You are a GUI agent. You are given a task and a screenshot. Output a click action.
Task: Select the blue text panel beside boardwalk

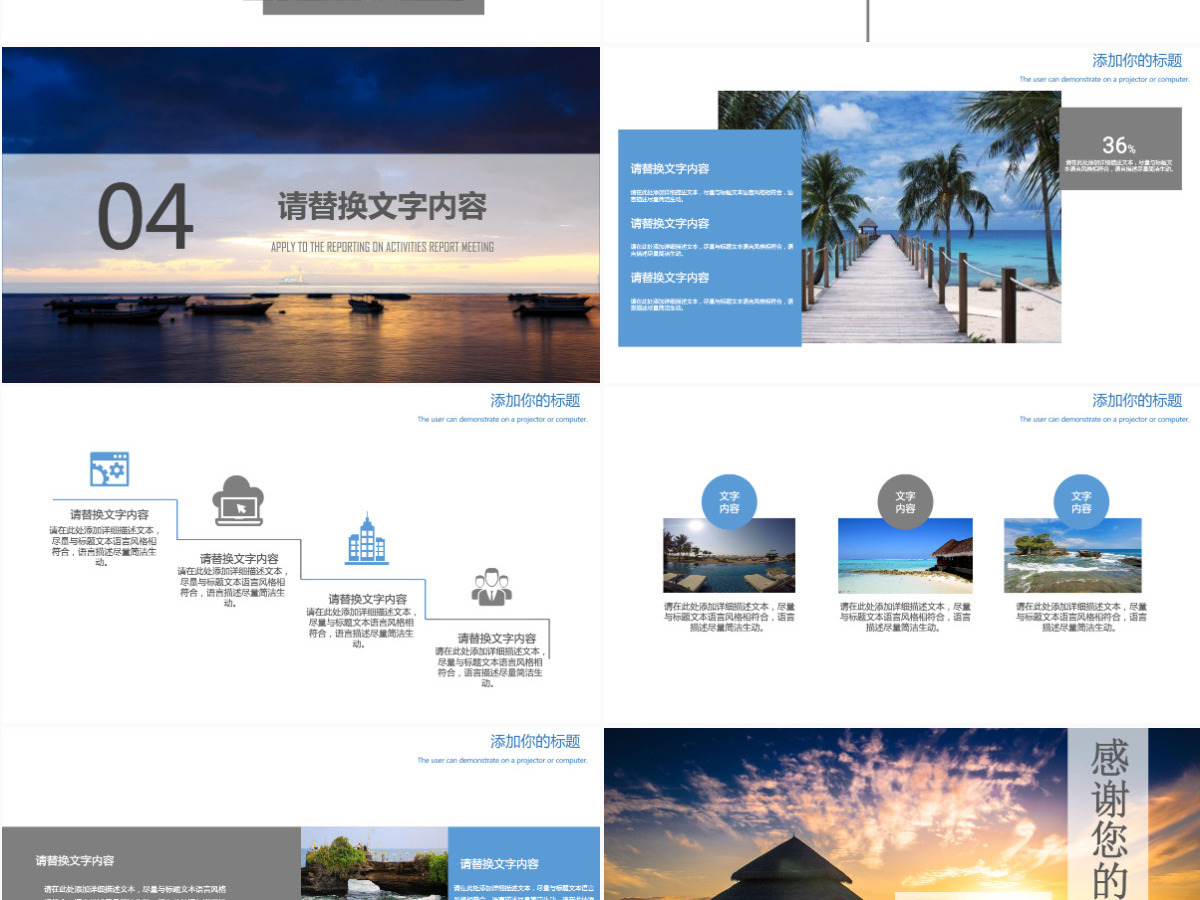[x=710, y=238]
